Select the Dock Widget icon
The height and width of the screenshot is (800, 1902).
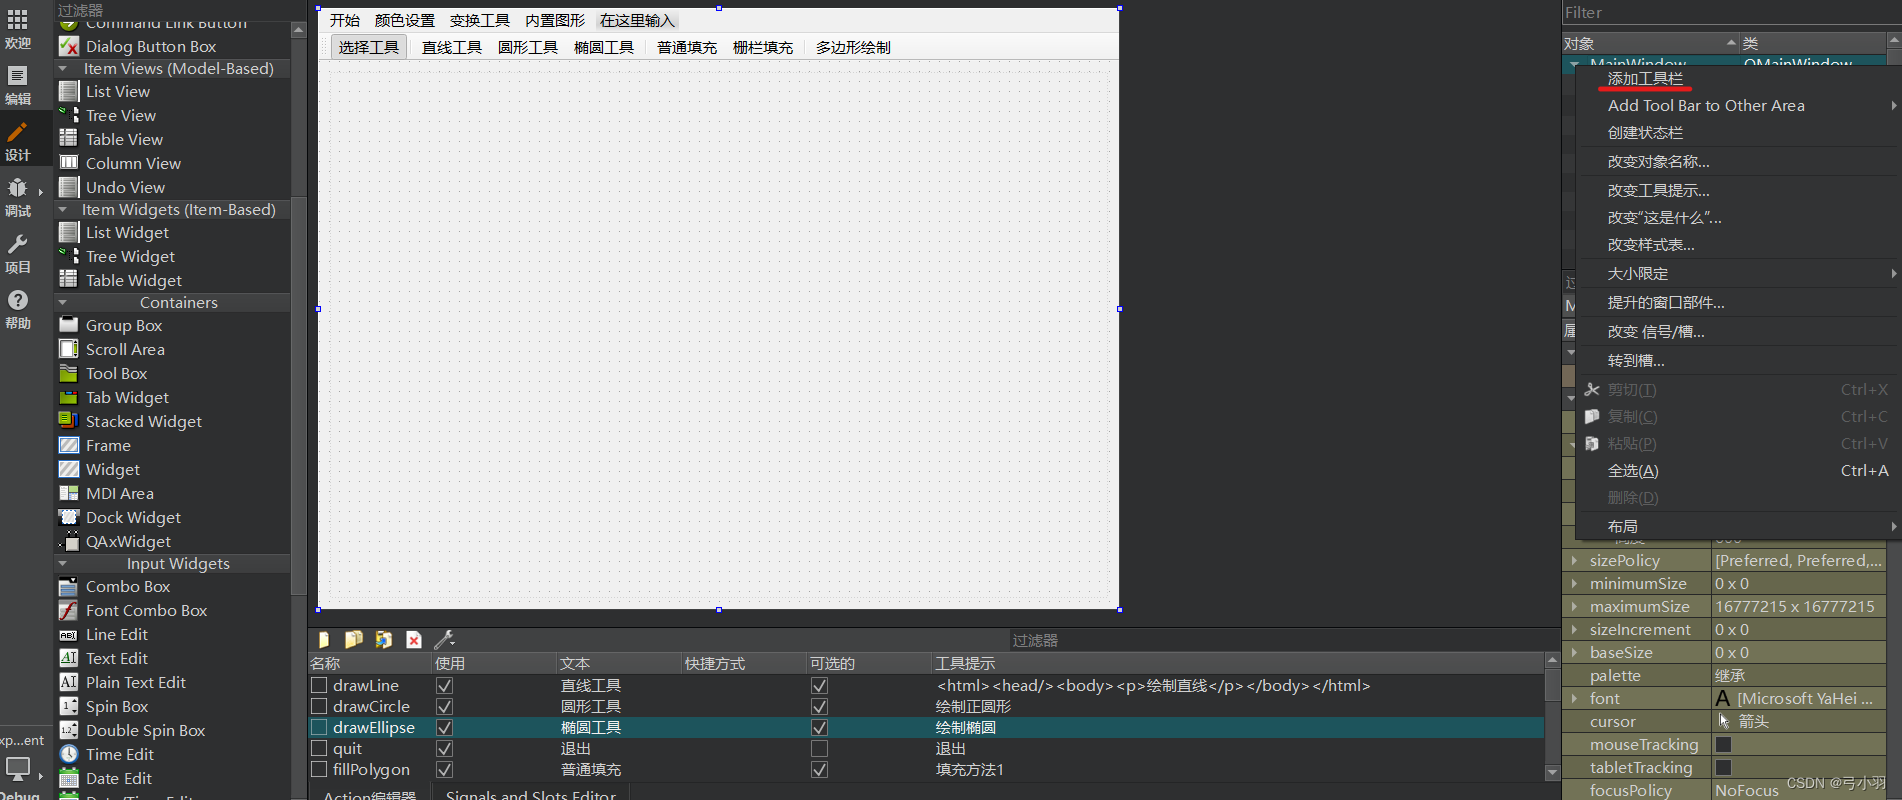coord(69,517)
